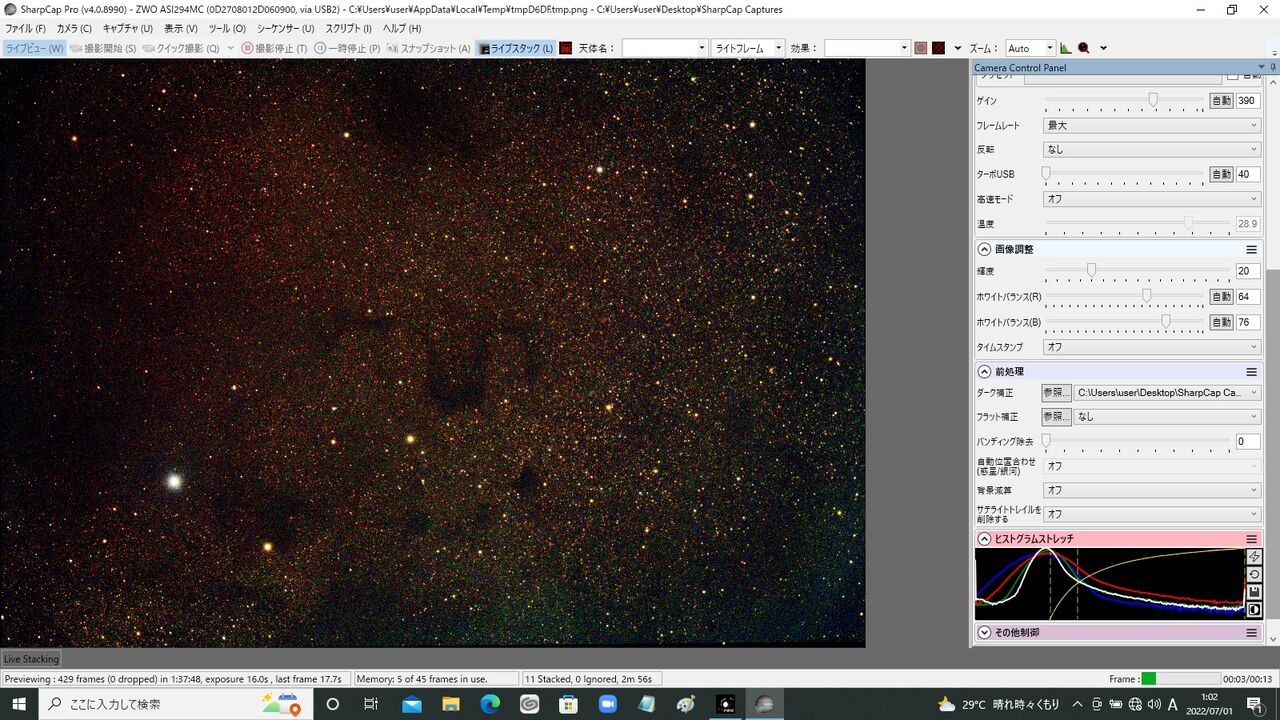Click the Cortana circle icon in the taskbar
The image size is (1280, 720).
pos(332,704)
